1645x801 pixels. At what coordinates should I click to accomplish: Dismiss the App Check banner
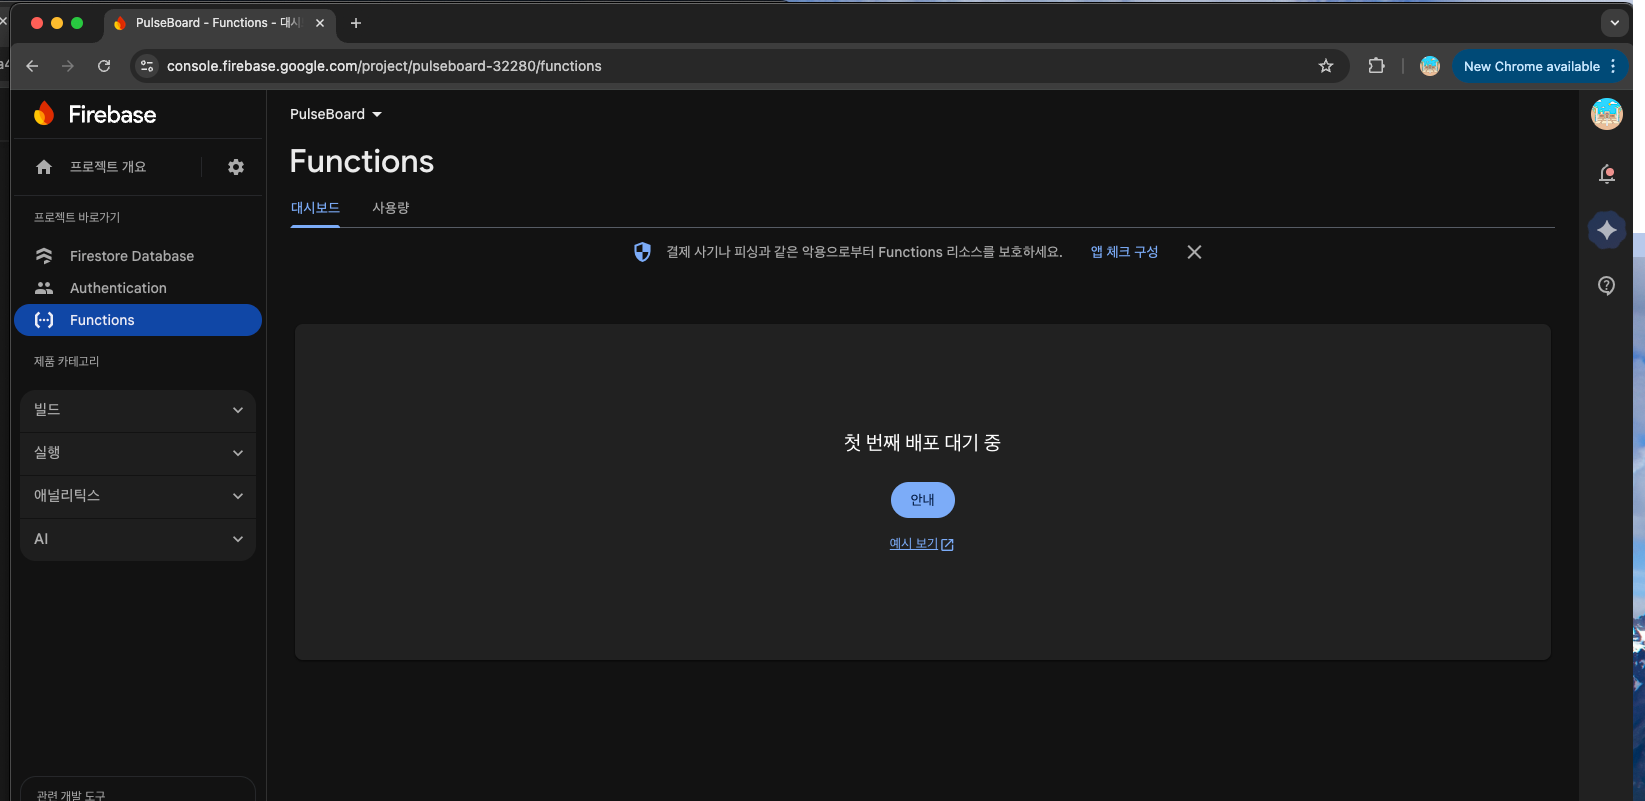(1194, 252)
